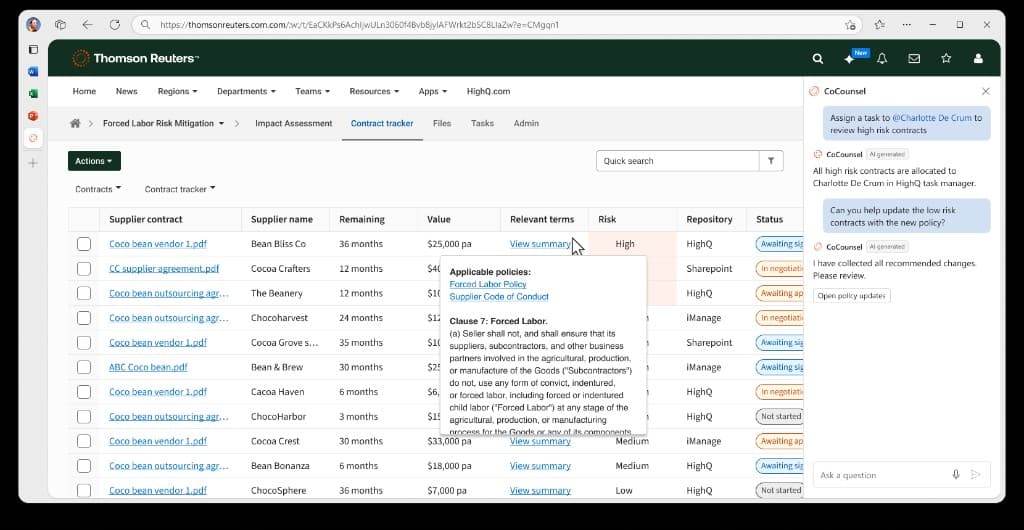This screenshot has width=1024, height=530.
Task: Open the filter icon beside Quick search
Action: pos(771,161)
